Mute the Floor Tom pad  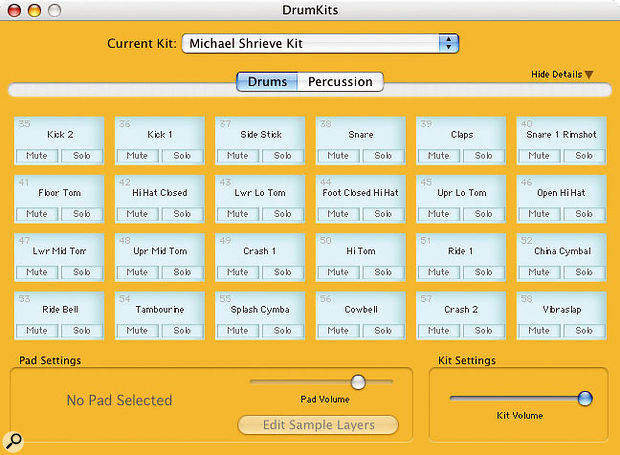pos(37,214)
